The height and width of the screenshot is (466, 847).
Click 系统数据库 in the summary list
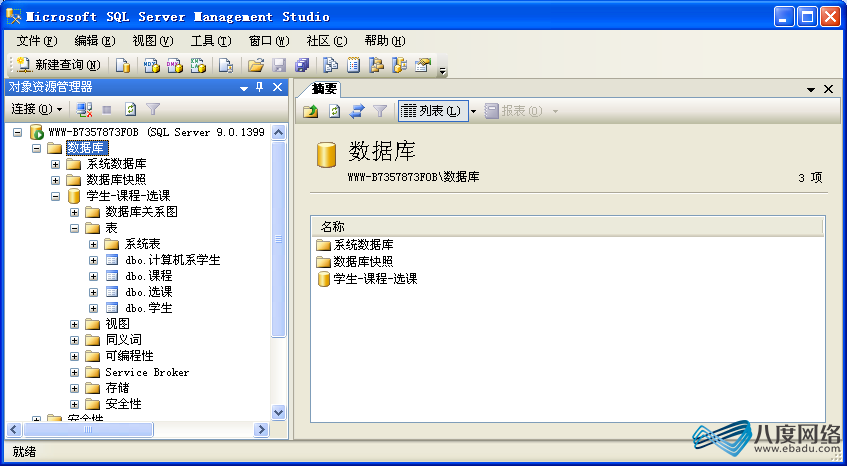[364, 245]
